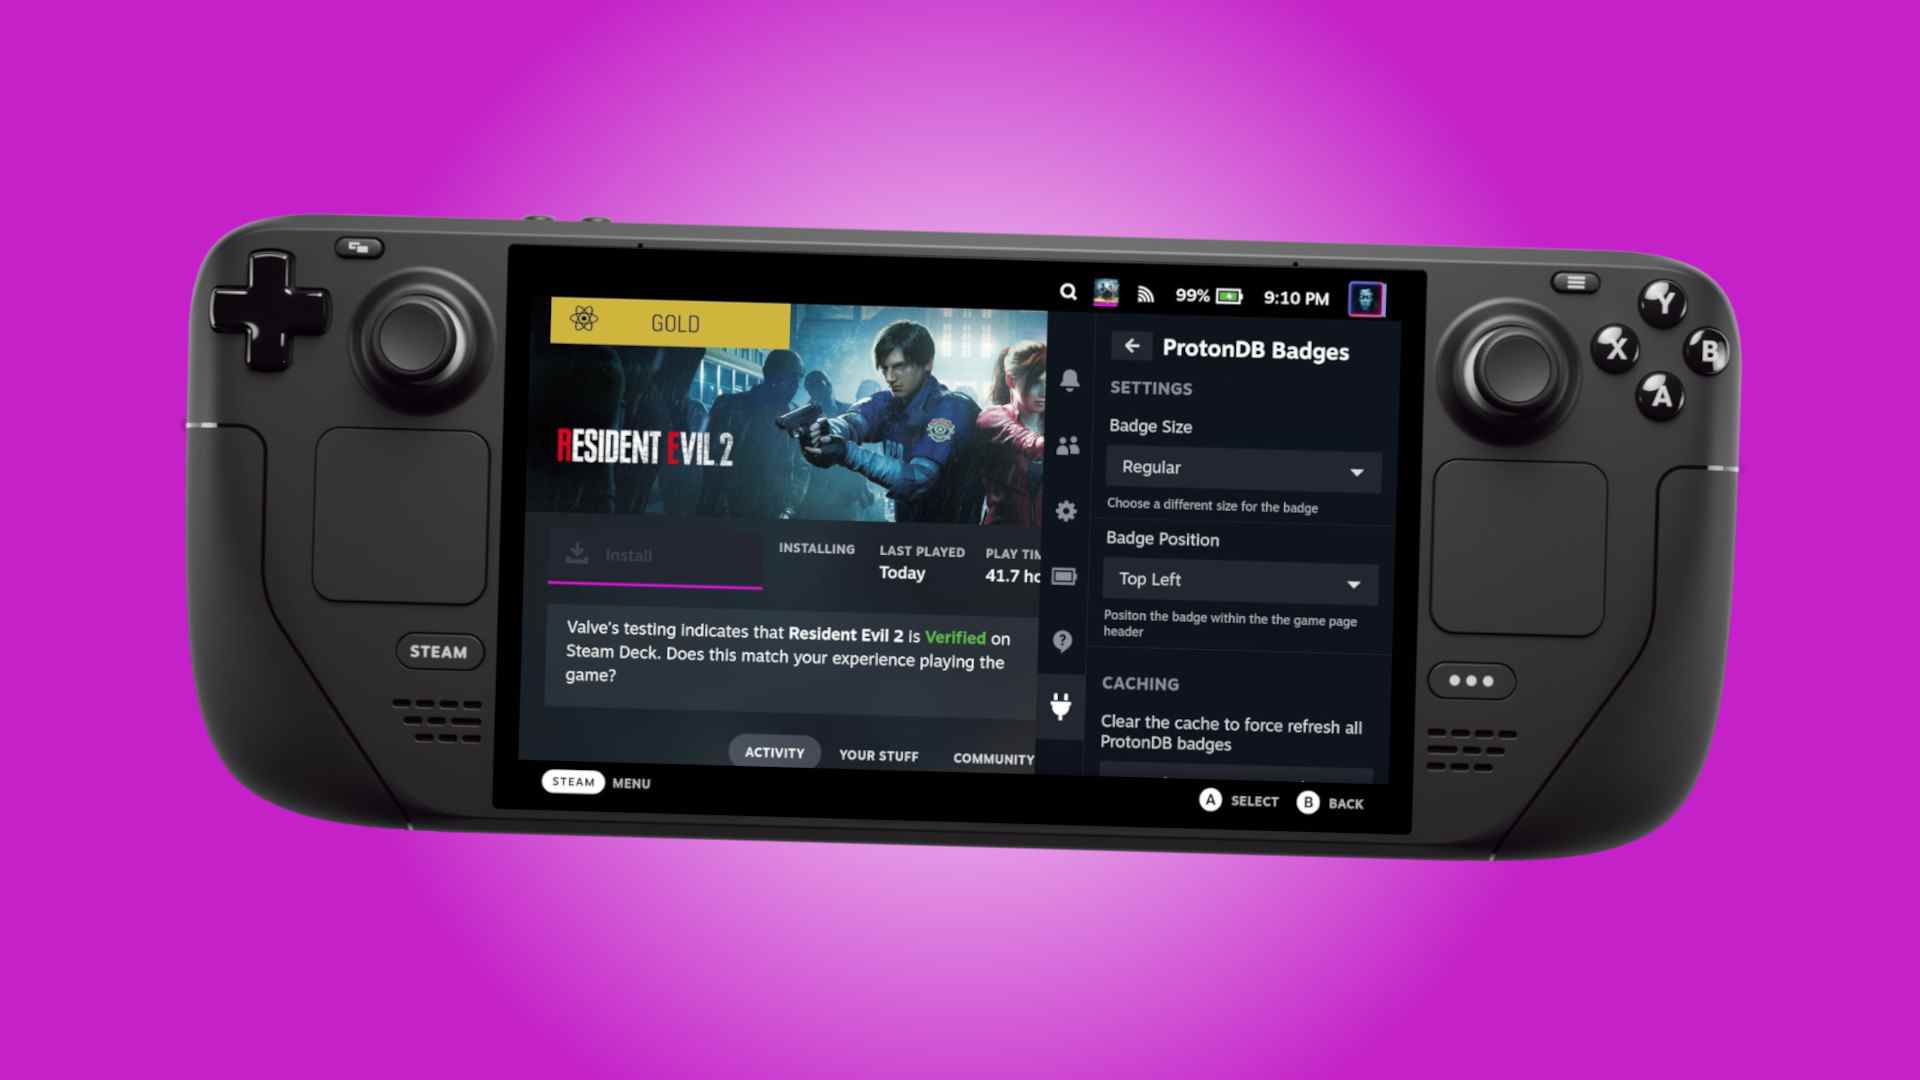
Task: Click the COMMUNITY menu item
Action: pos(994,758)
